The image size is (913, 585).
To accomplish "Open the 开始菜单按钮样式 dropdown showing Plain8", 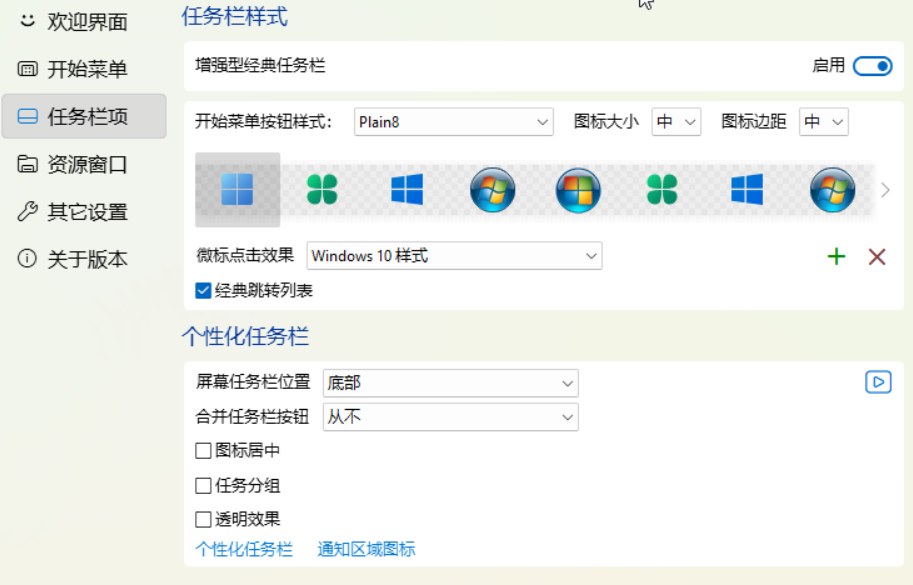I will point(452,121).
